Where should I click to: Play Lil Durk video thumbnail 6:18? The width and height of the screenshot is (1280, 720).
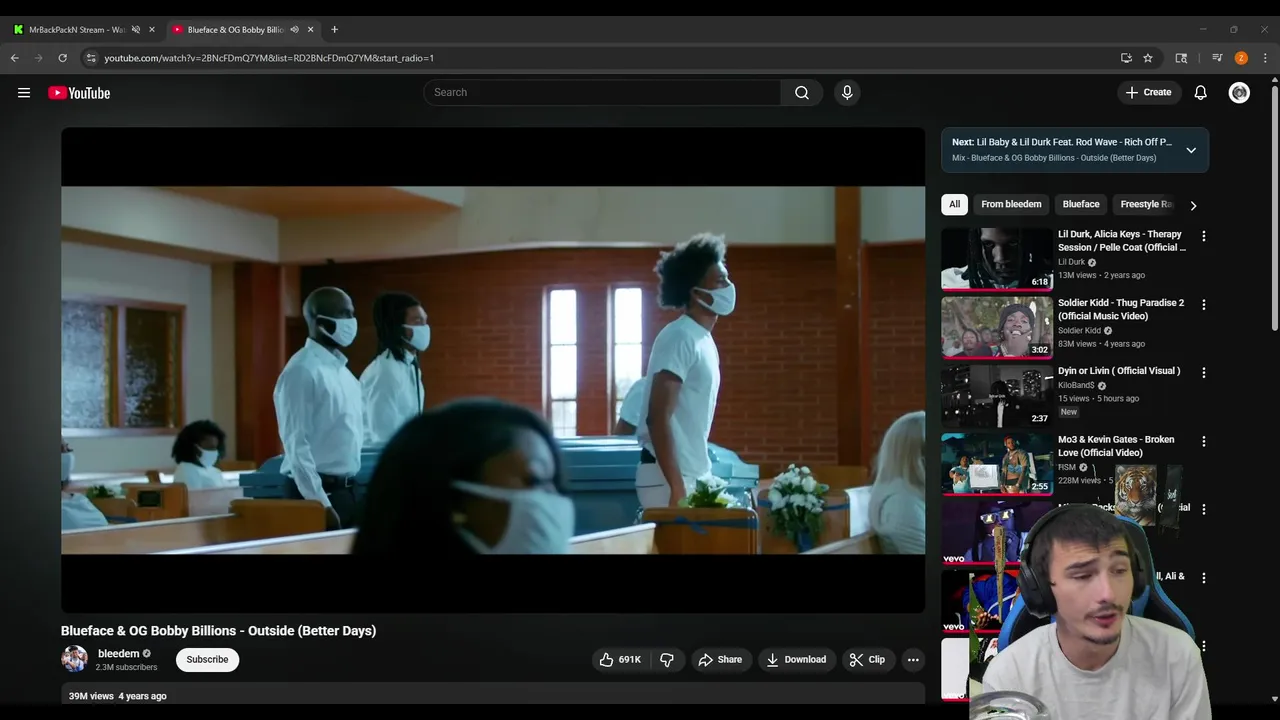[x=997, y=259]
